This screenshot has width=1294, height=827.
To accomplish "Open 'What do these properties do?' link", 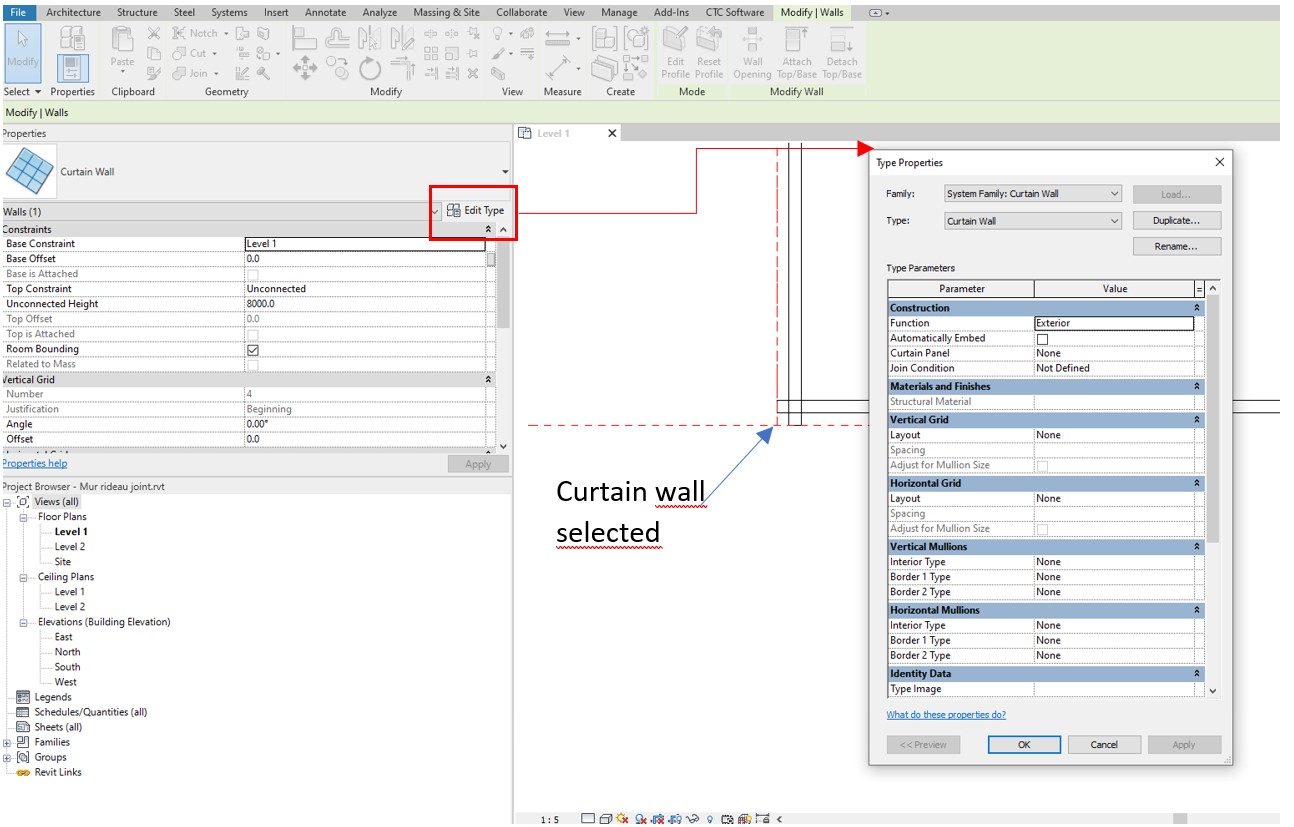I will click(x=945, y=715).
